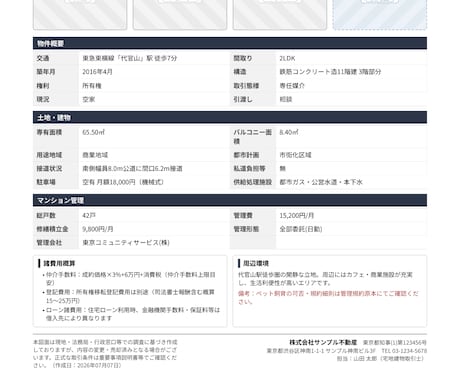
Task: Click the 作成日 disclaimer paragraph in the footer
Action: click(x=105, y=354)
